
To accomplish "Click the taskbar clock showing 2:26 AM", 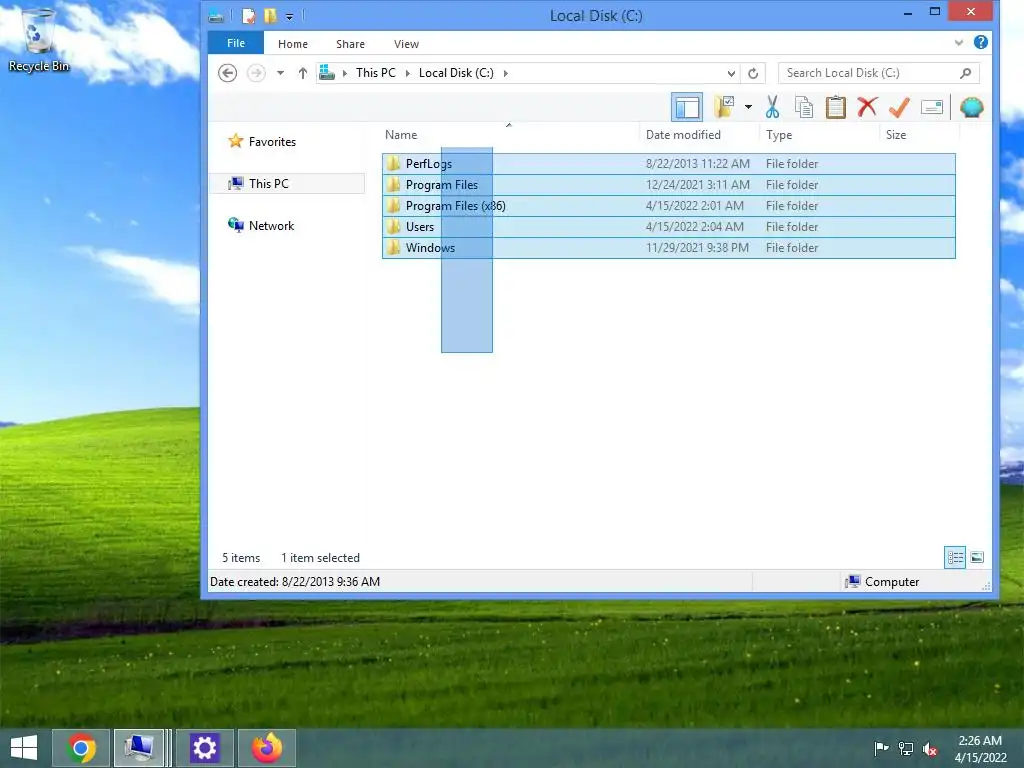I will 980,748.
